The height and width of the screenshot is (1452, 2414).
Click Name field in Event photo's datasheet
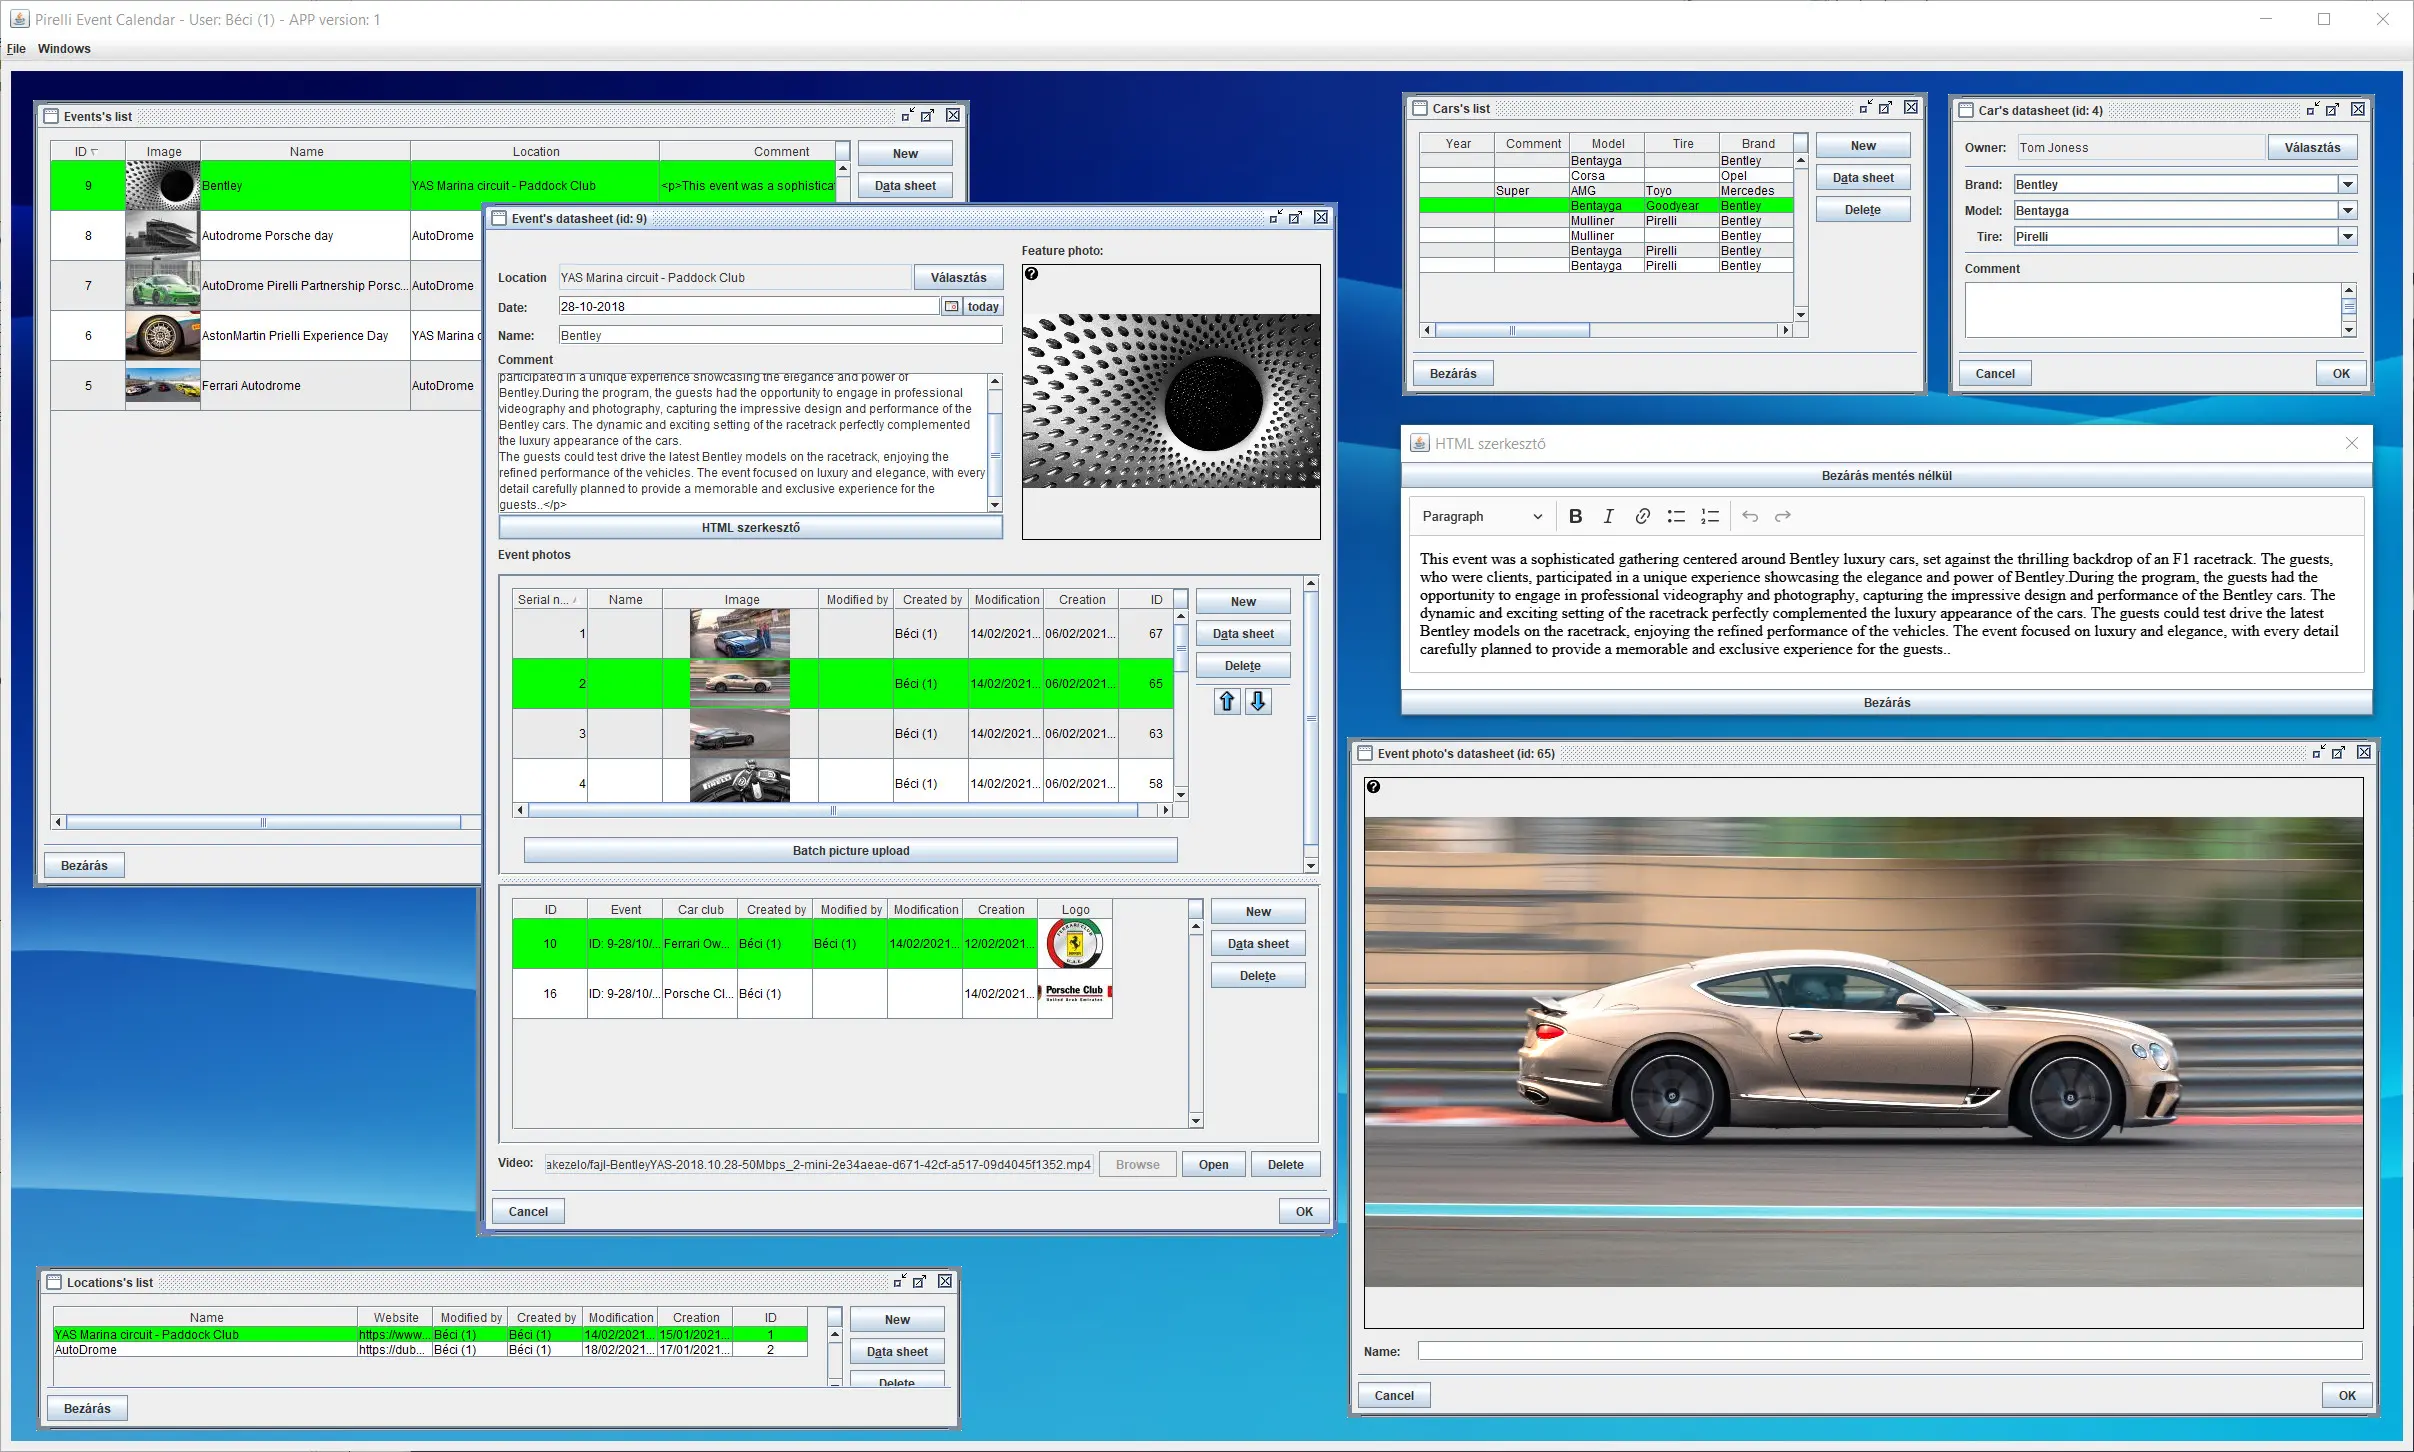pyautogui.click(x=1890, y=1351)
